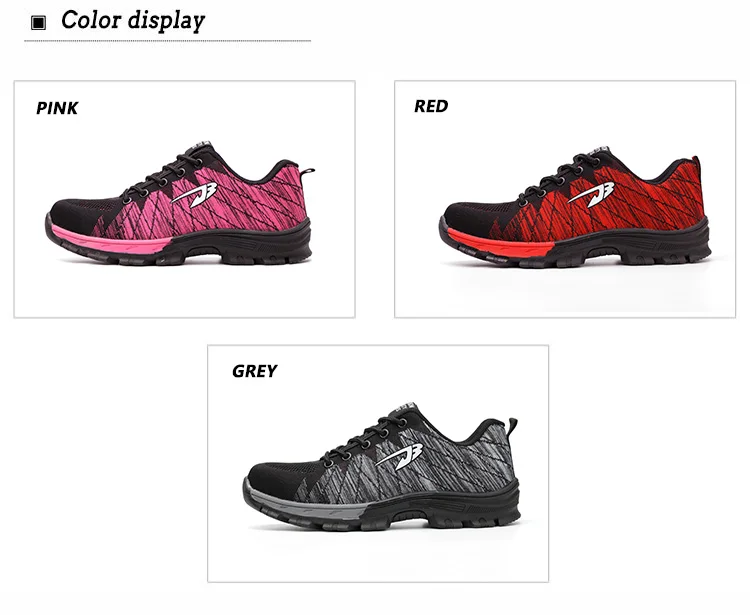Click the black toe cap of pink shoe
The width and height of the screenshot is (750, 615).
[x=76, y=214]
